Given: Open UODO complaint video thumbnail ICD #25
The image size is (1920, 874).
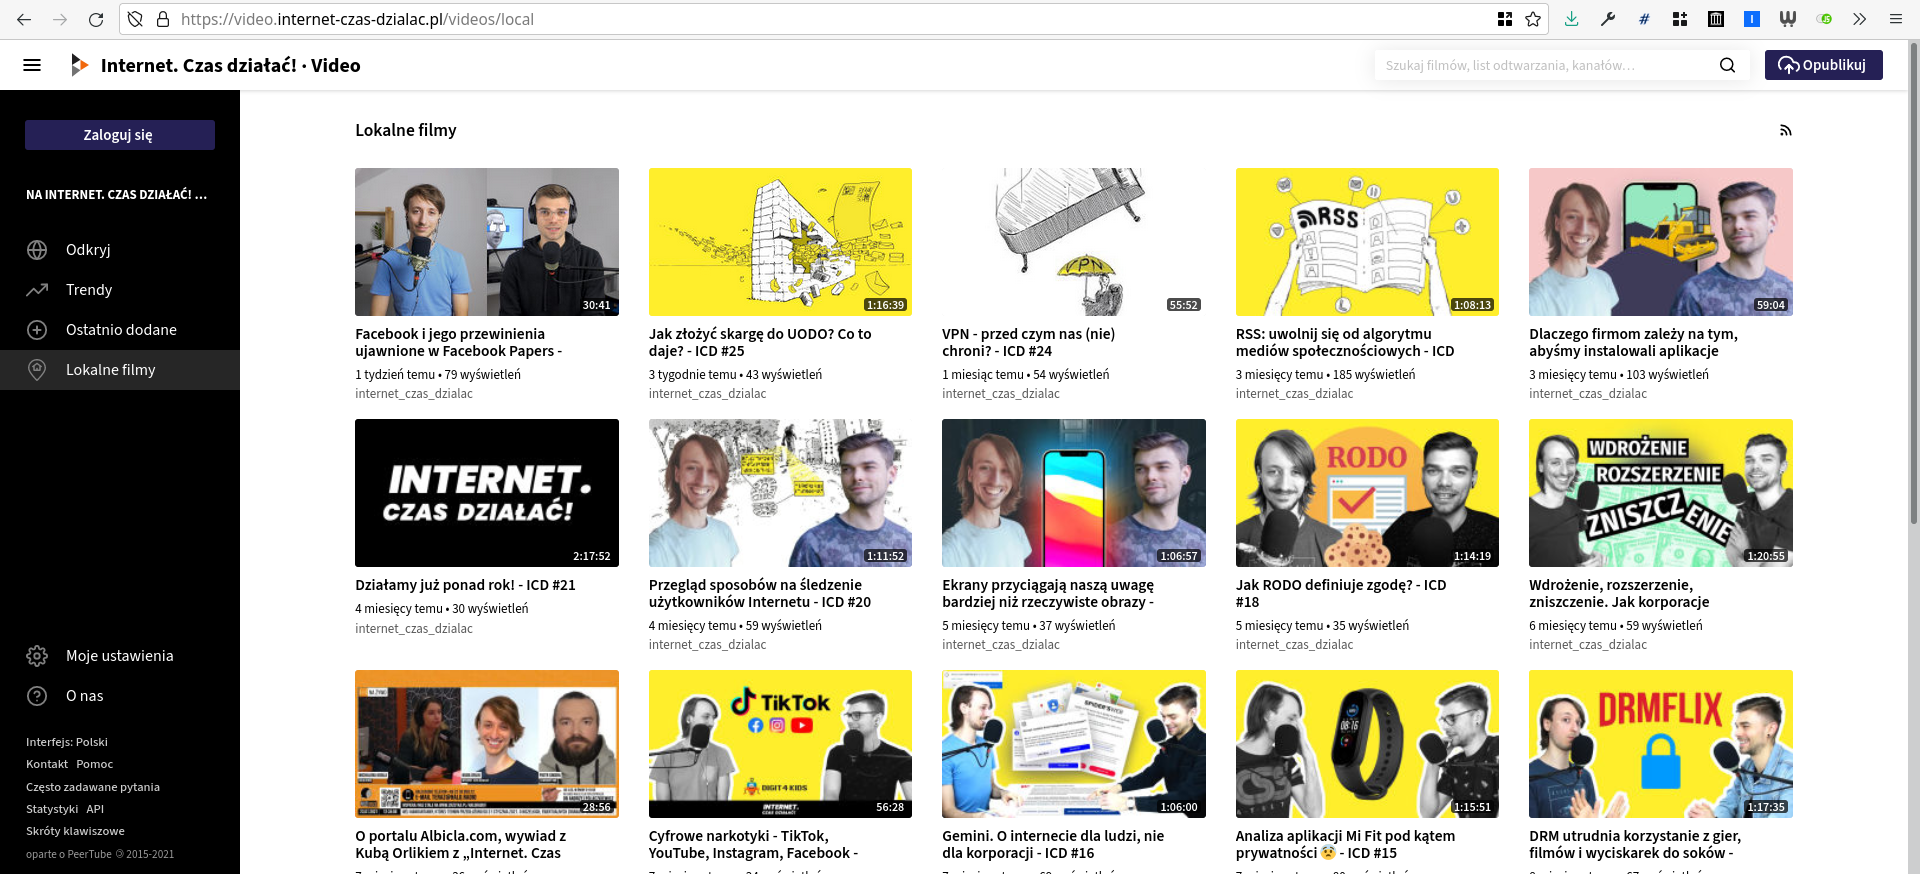Looking at the screenshot, I should 780,242.
